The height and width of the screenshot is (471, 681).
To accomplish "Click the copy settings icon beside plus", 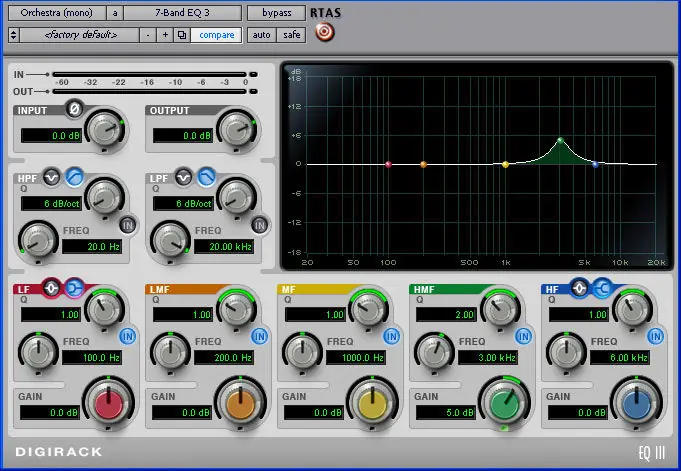I will [x=182, y=35].
